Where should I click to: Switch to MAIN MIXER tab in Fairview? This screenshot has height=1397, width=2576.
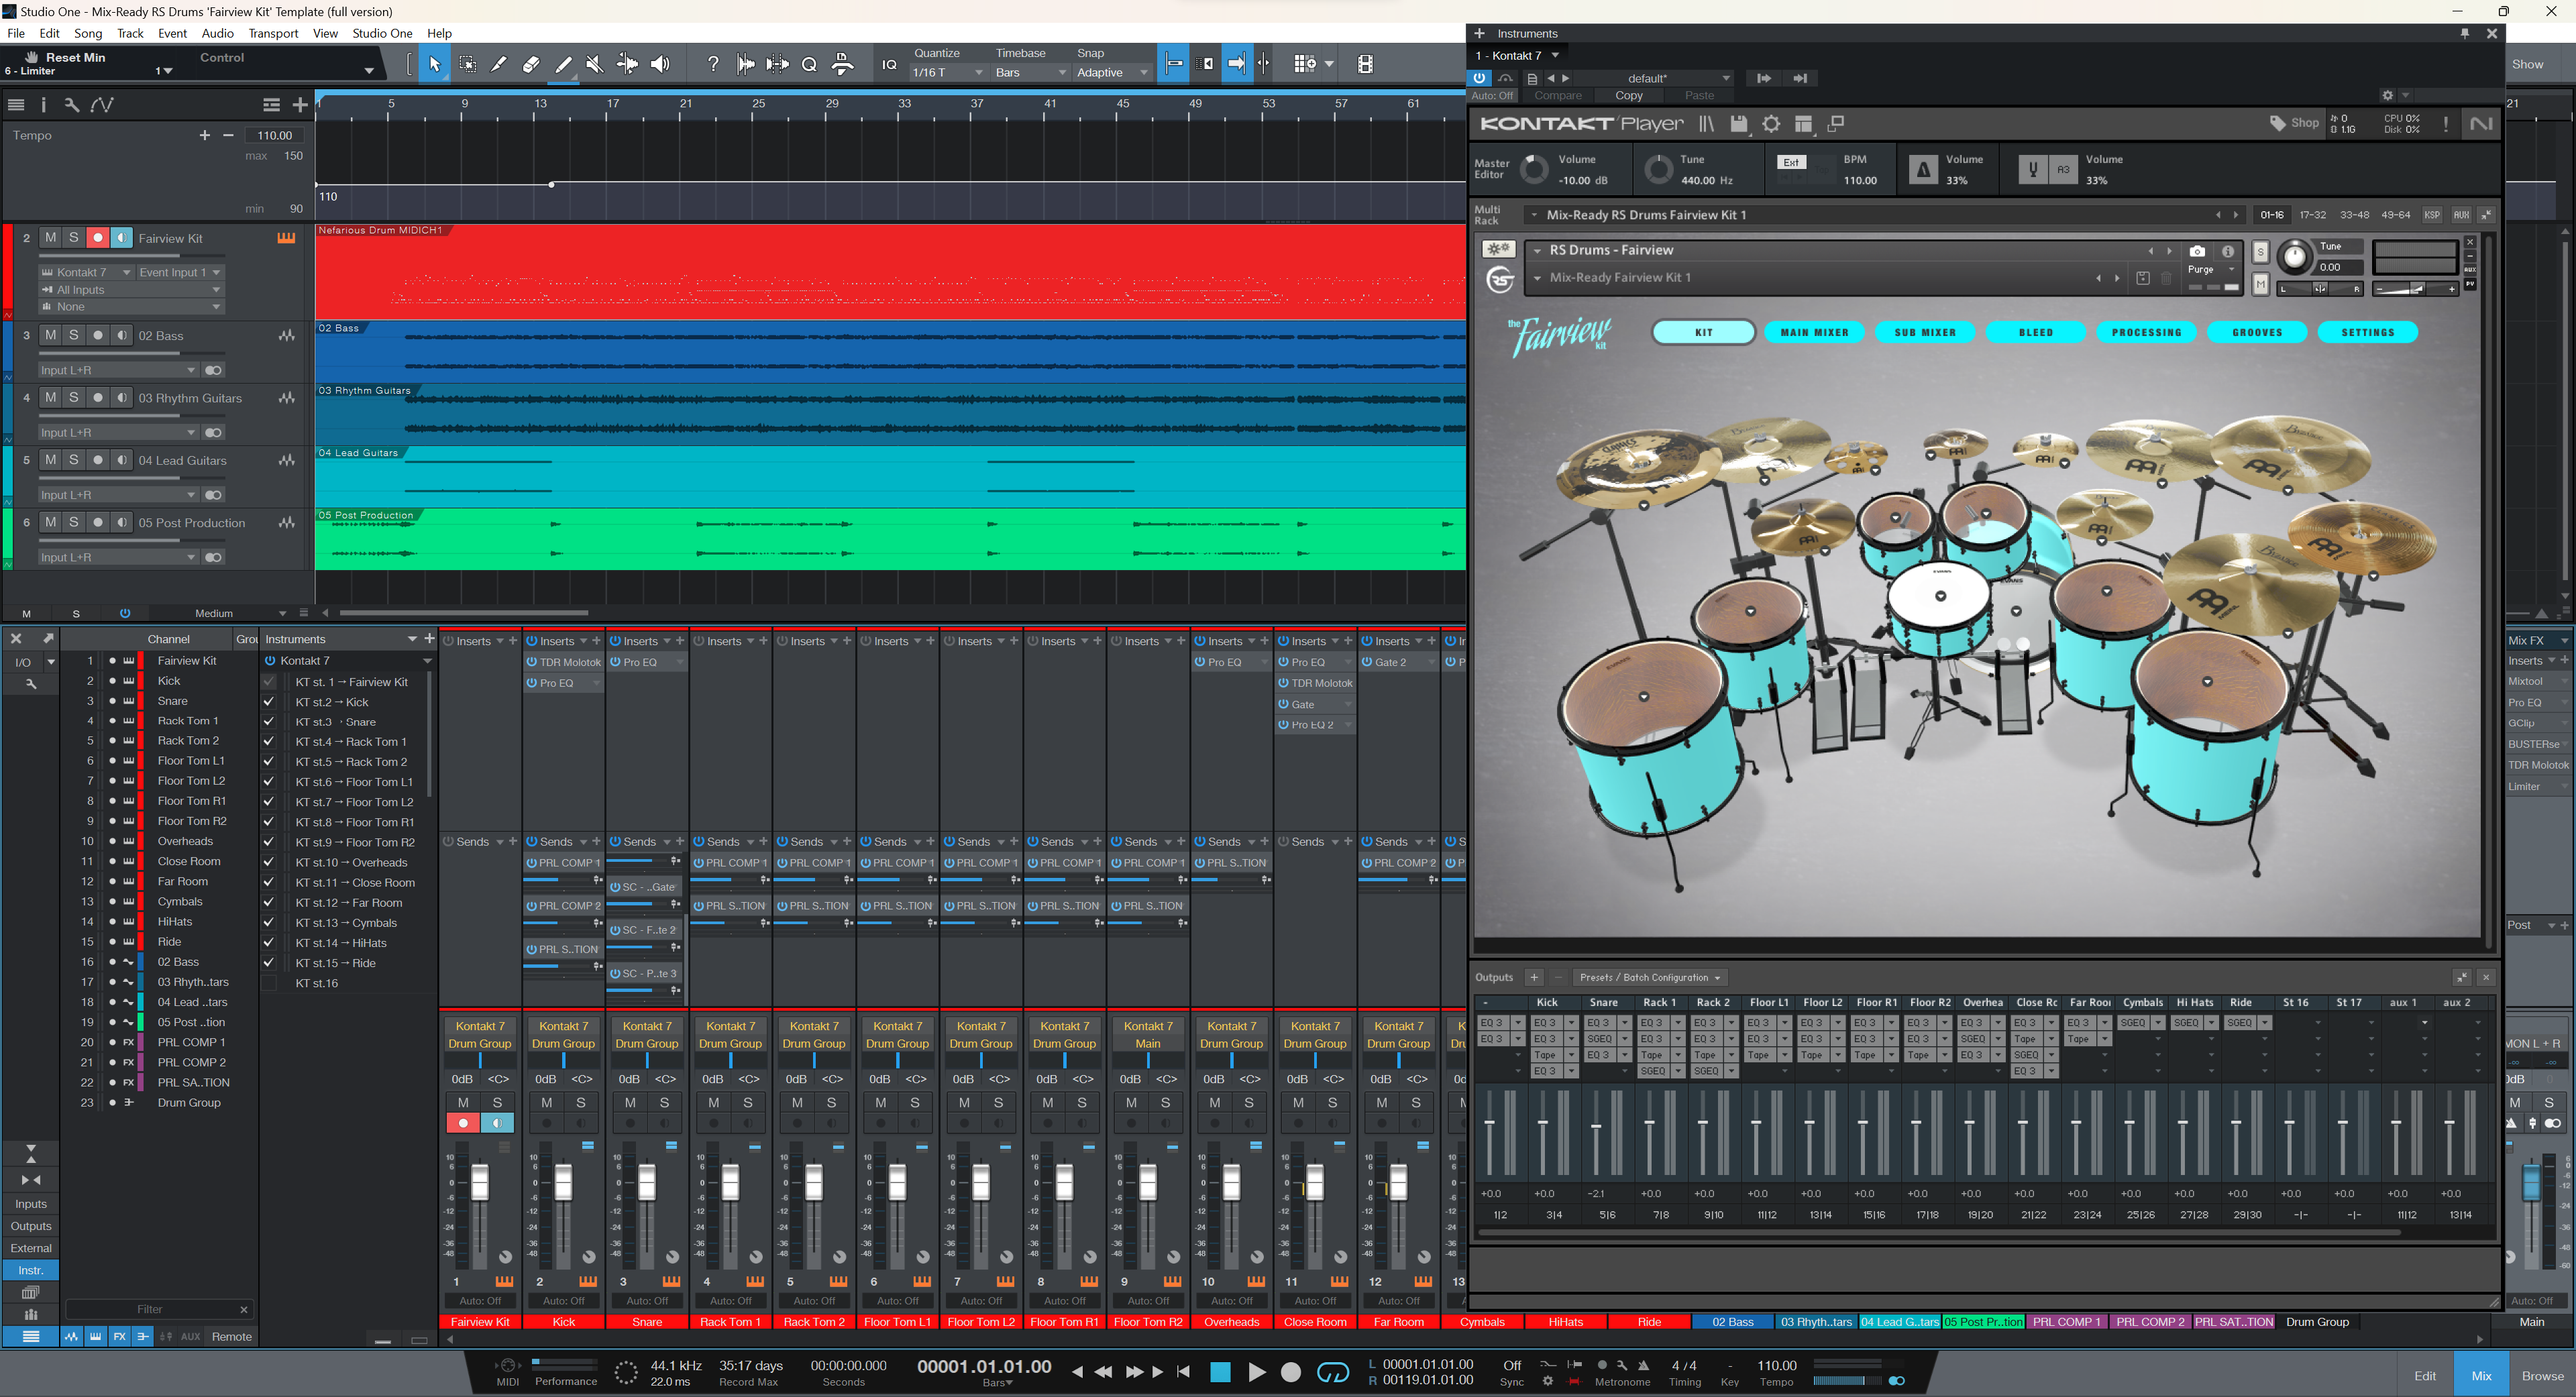coord(1814,332)
